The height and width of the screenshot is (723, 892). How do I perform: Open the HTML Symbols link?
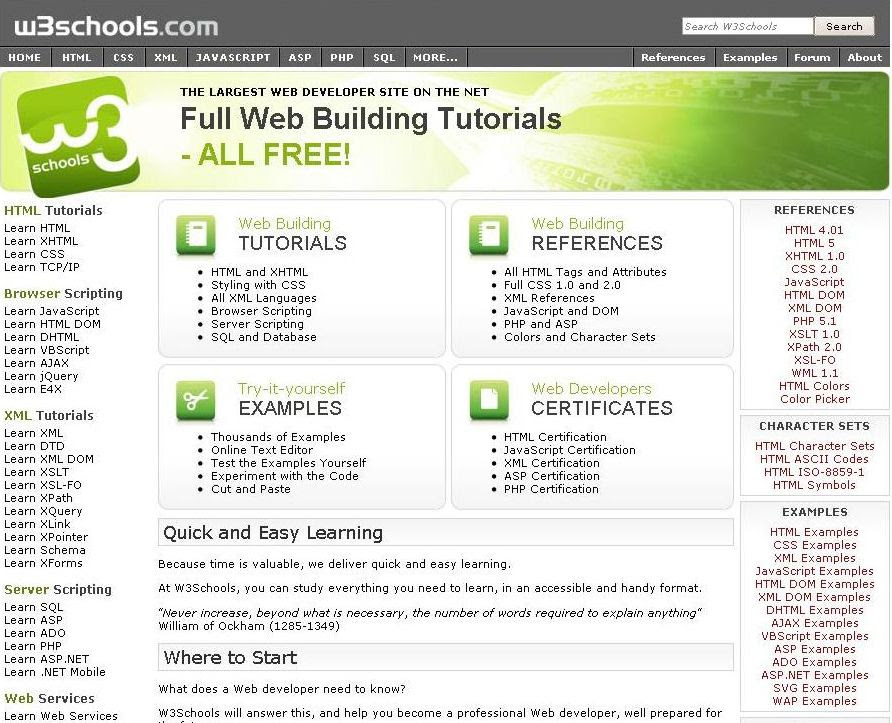[814, 485]
